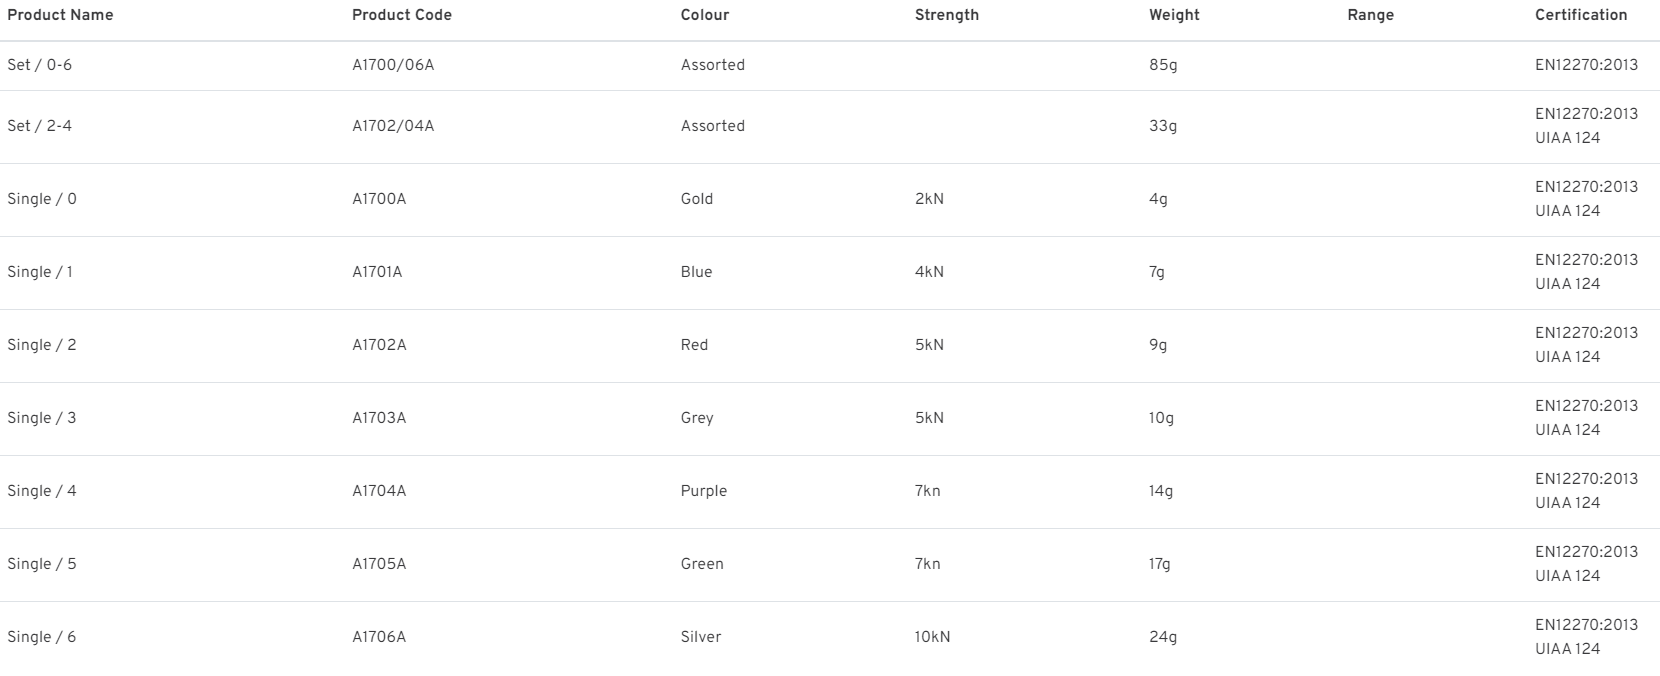Select the Single / 6 row name
Viewport: 1660px width, 676px height.
(42, 637)
